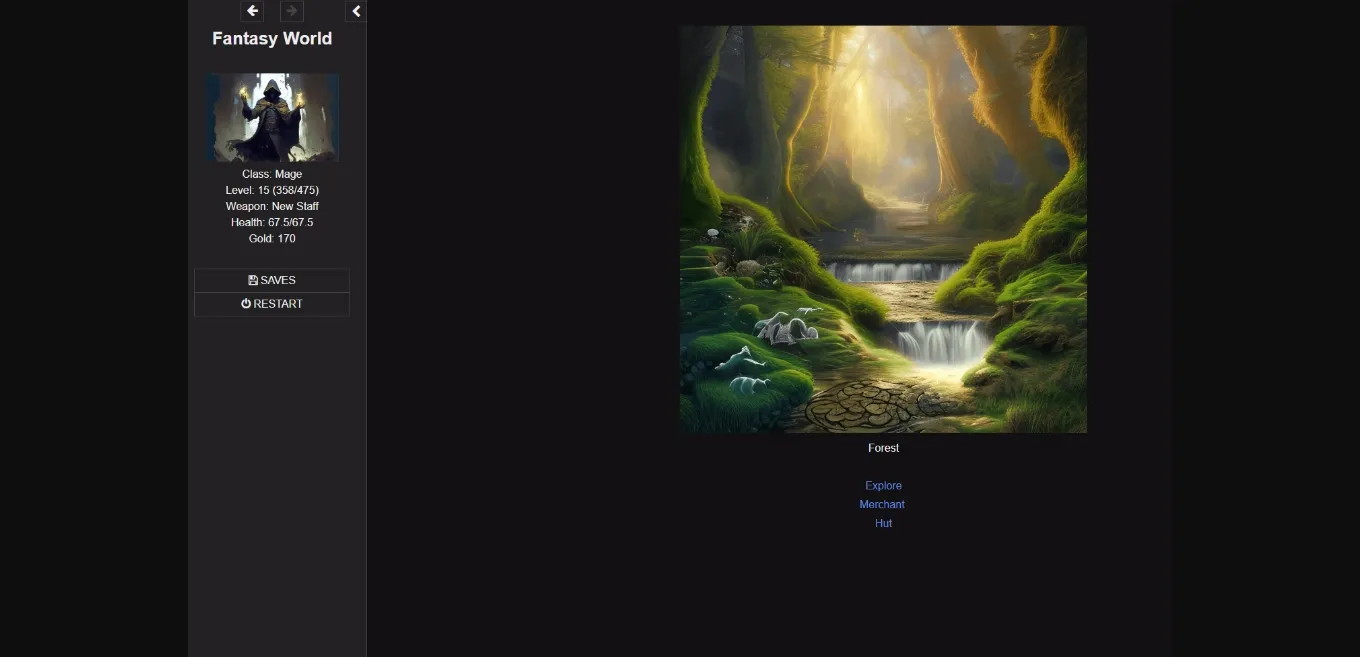The height and width of the screenshot is (657, 1360).
Task: Choose the Explore action
Action: pos(883,485)
